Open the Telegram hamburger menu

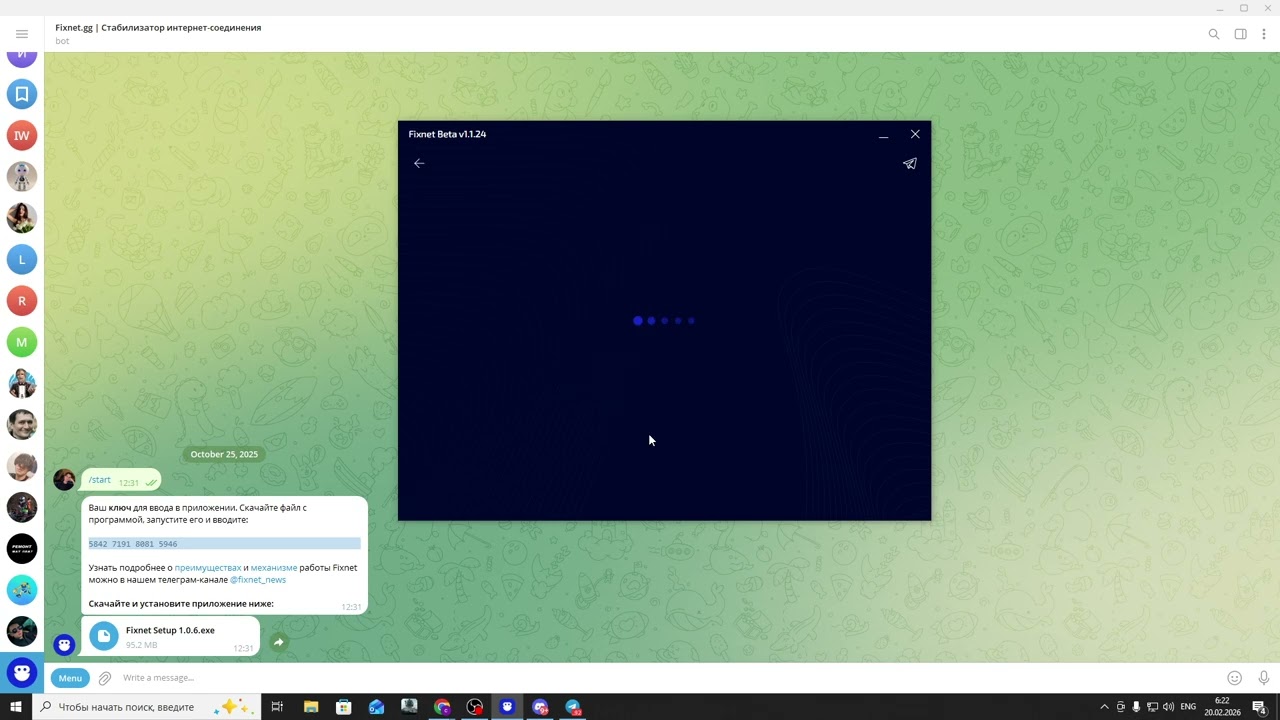(x=22, y=34)
